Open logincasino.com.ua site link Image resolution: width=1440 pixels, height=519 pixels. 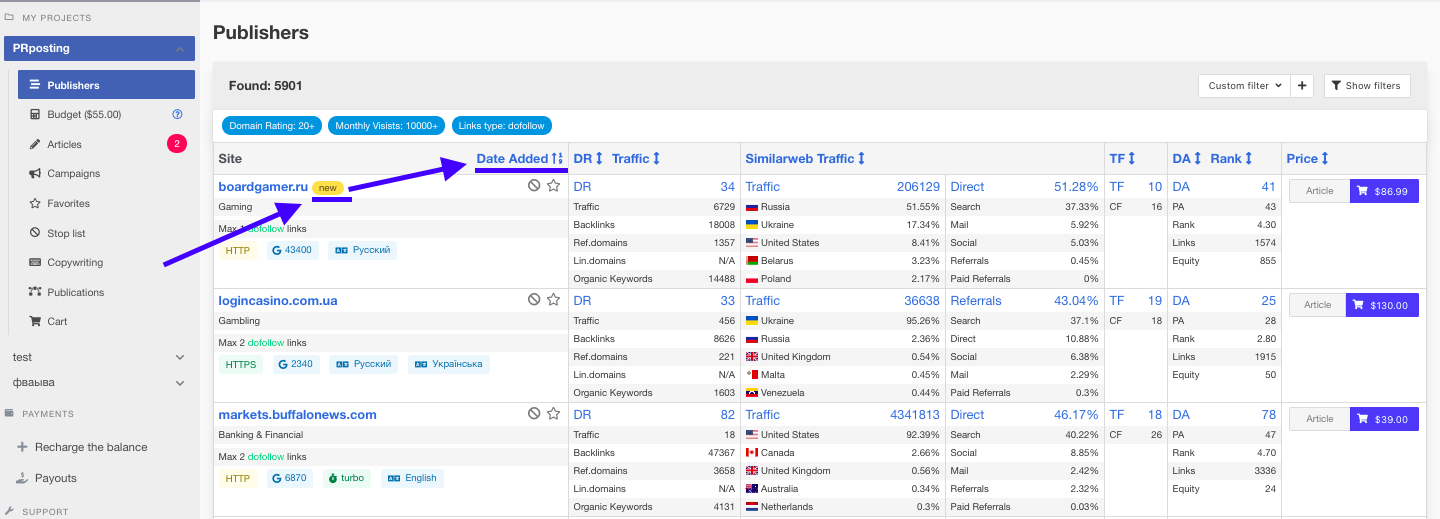coord(277,300)
